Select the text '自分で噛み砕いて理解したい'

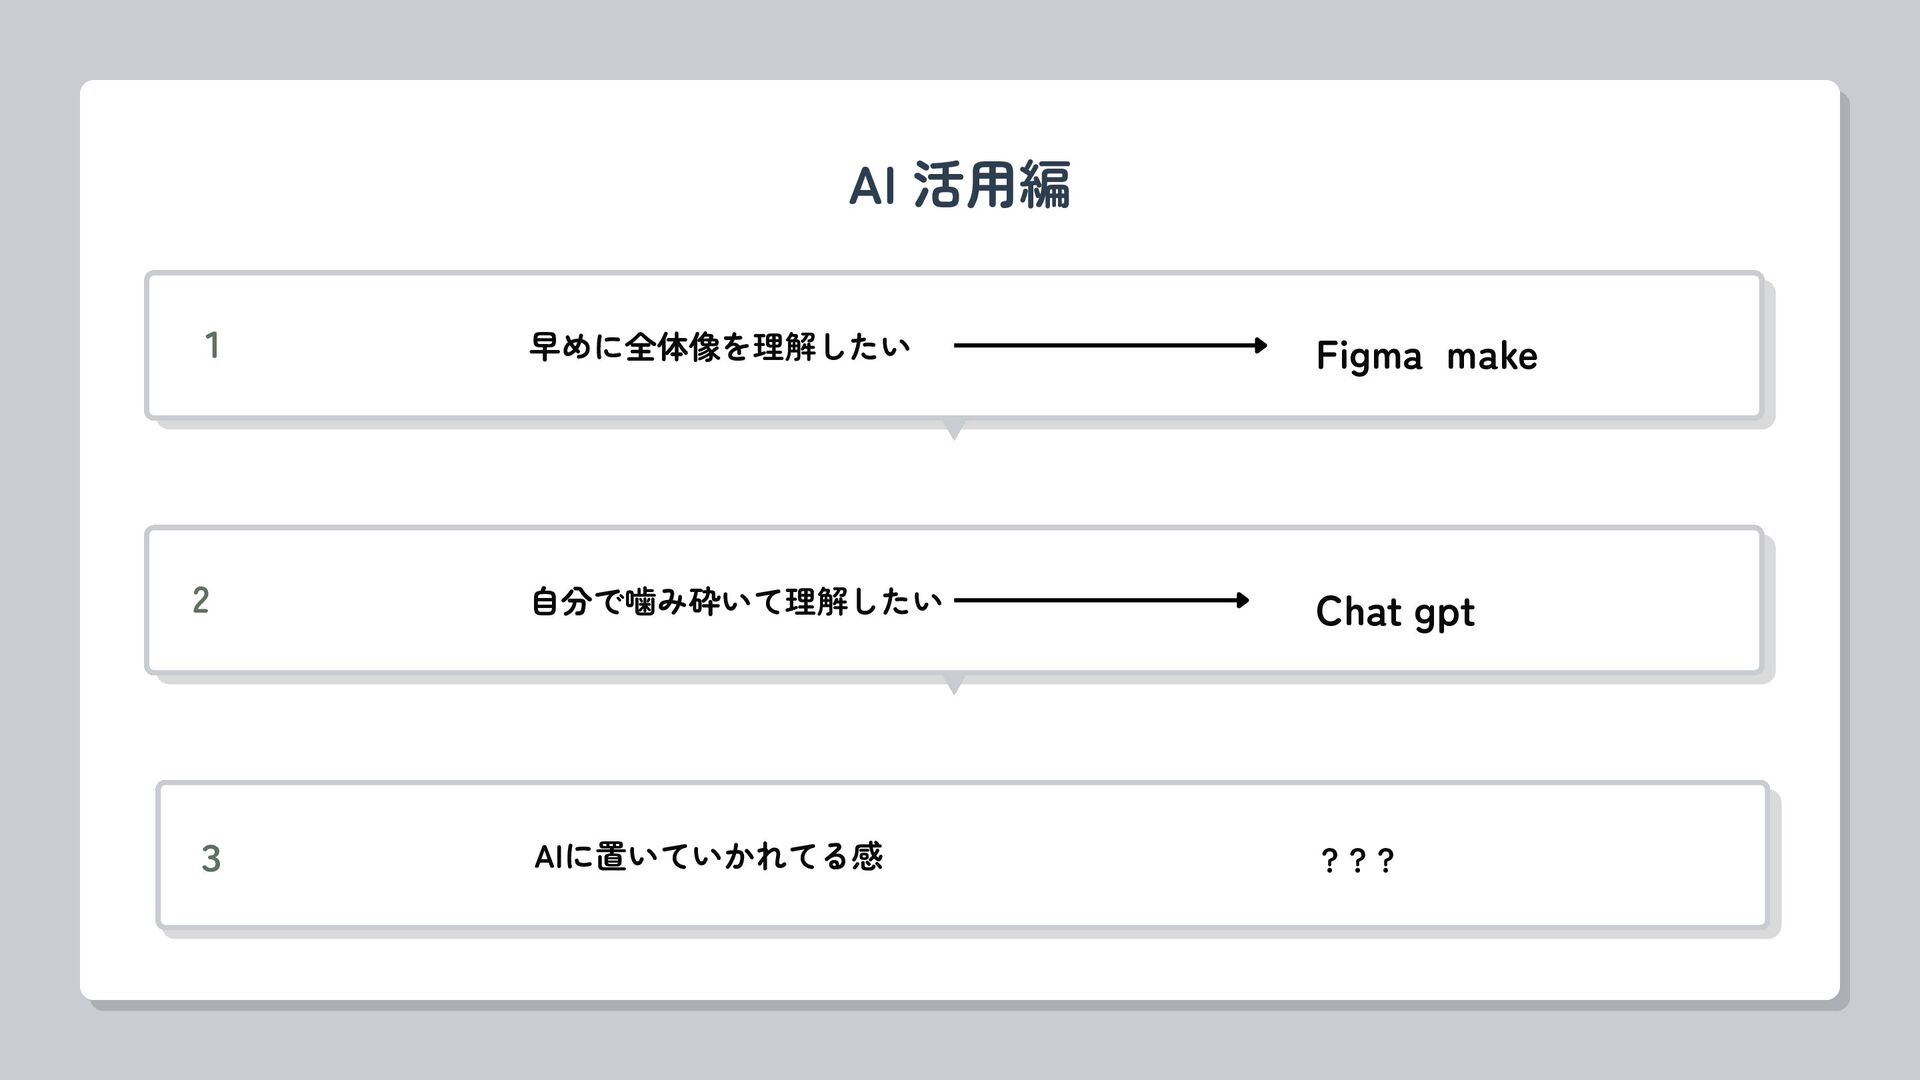tap(736, 602)
